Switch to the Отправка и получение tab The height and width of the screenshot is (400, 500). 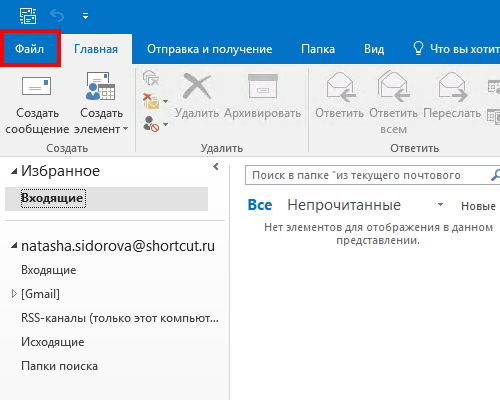pos(210,49)
